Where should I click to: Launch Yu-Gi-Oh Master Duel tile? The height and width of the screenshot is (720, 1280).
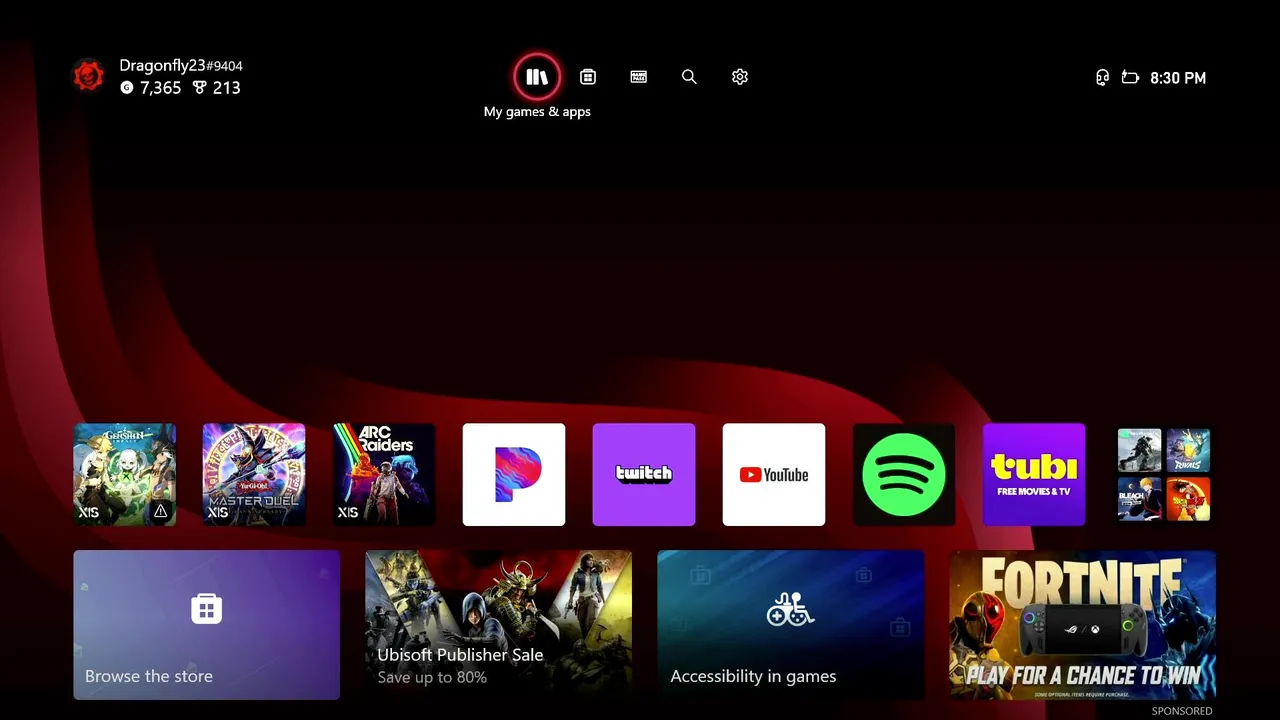pos(254,475)
